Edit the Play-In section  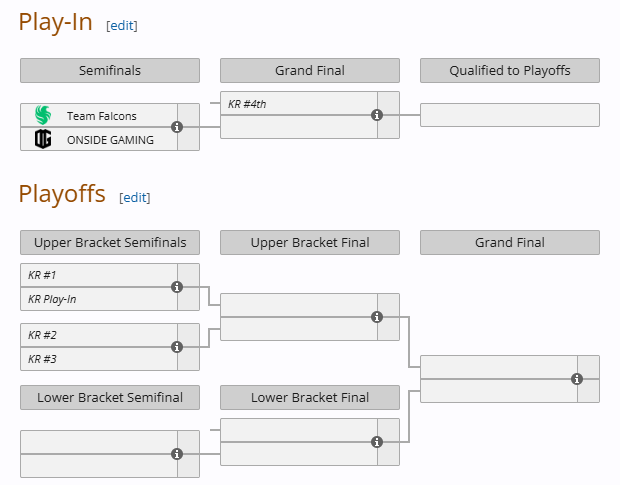click(122, 26)
